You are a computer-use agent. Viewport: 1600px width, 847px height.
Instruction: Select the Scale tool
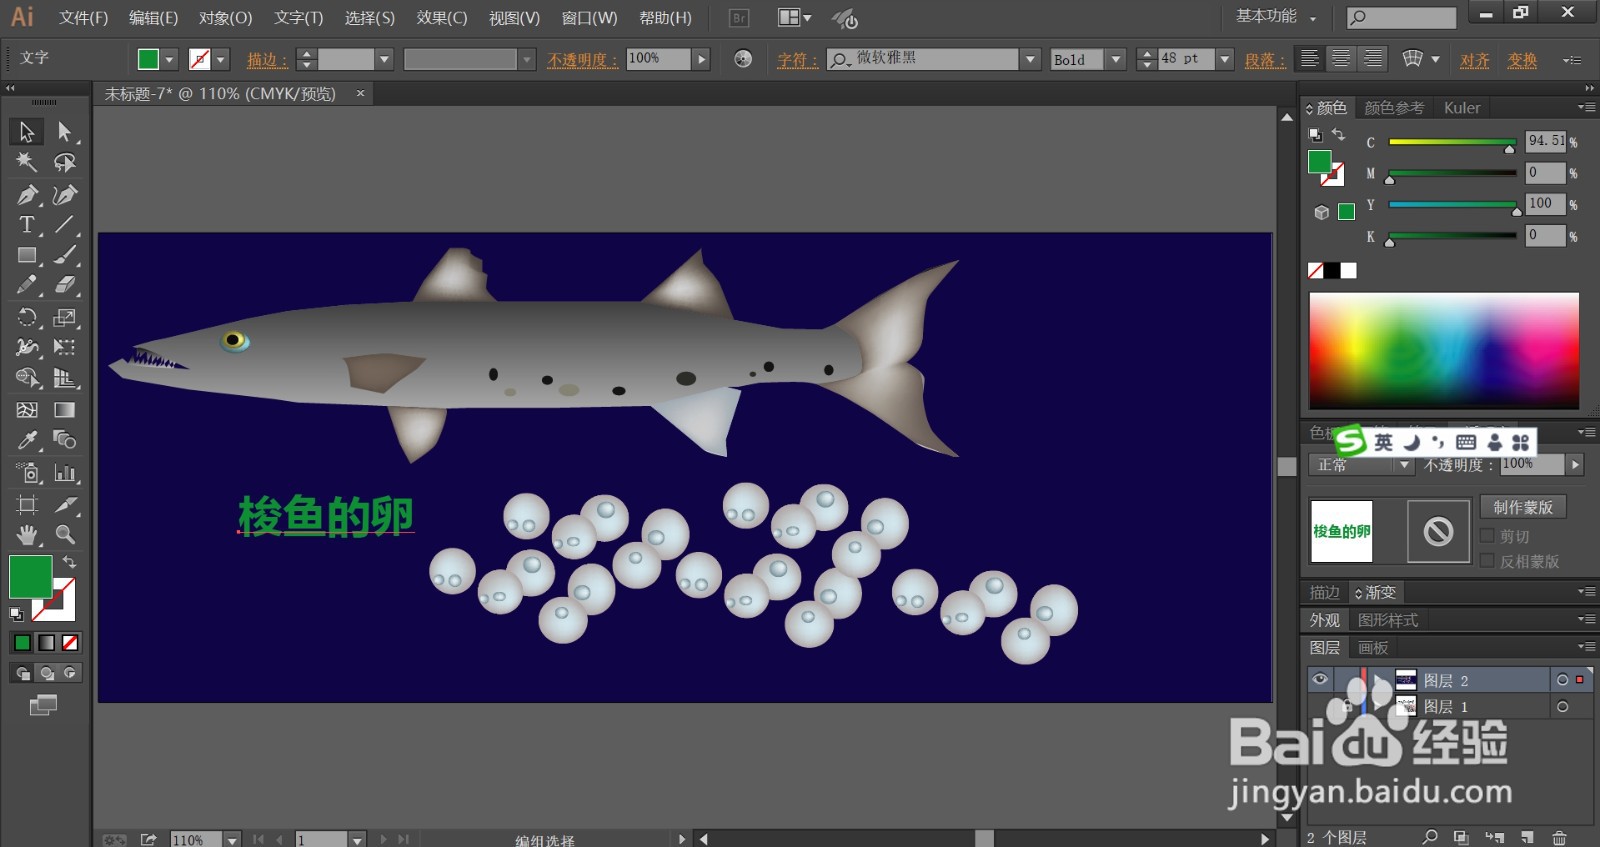coord(65,317)
